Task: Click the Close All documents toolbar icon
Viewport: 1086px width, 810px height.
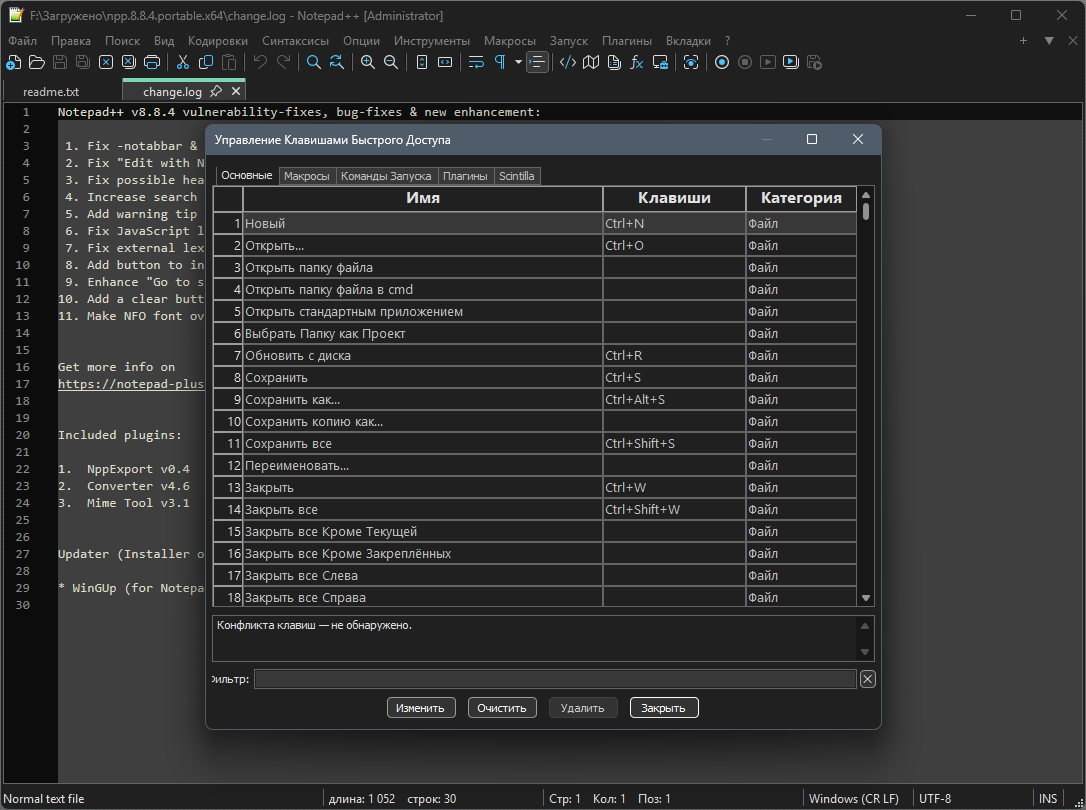Action: coord(129,62)
